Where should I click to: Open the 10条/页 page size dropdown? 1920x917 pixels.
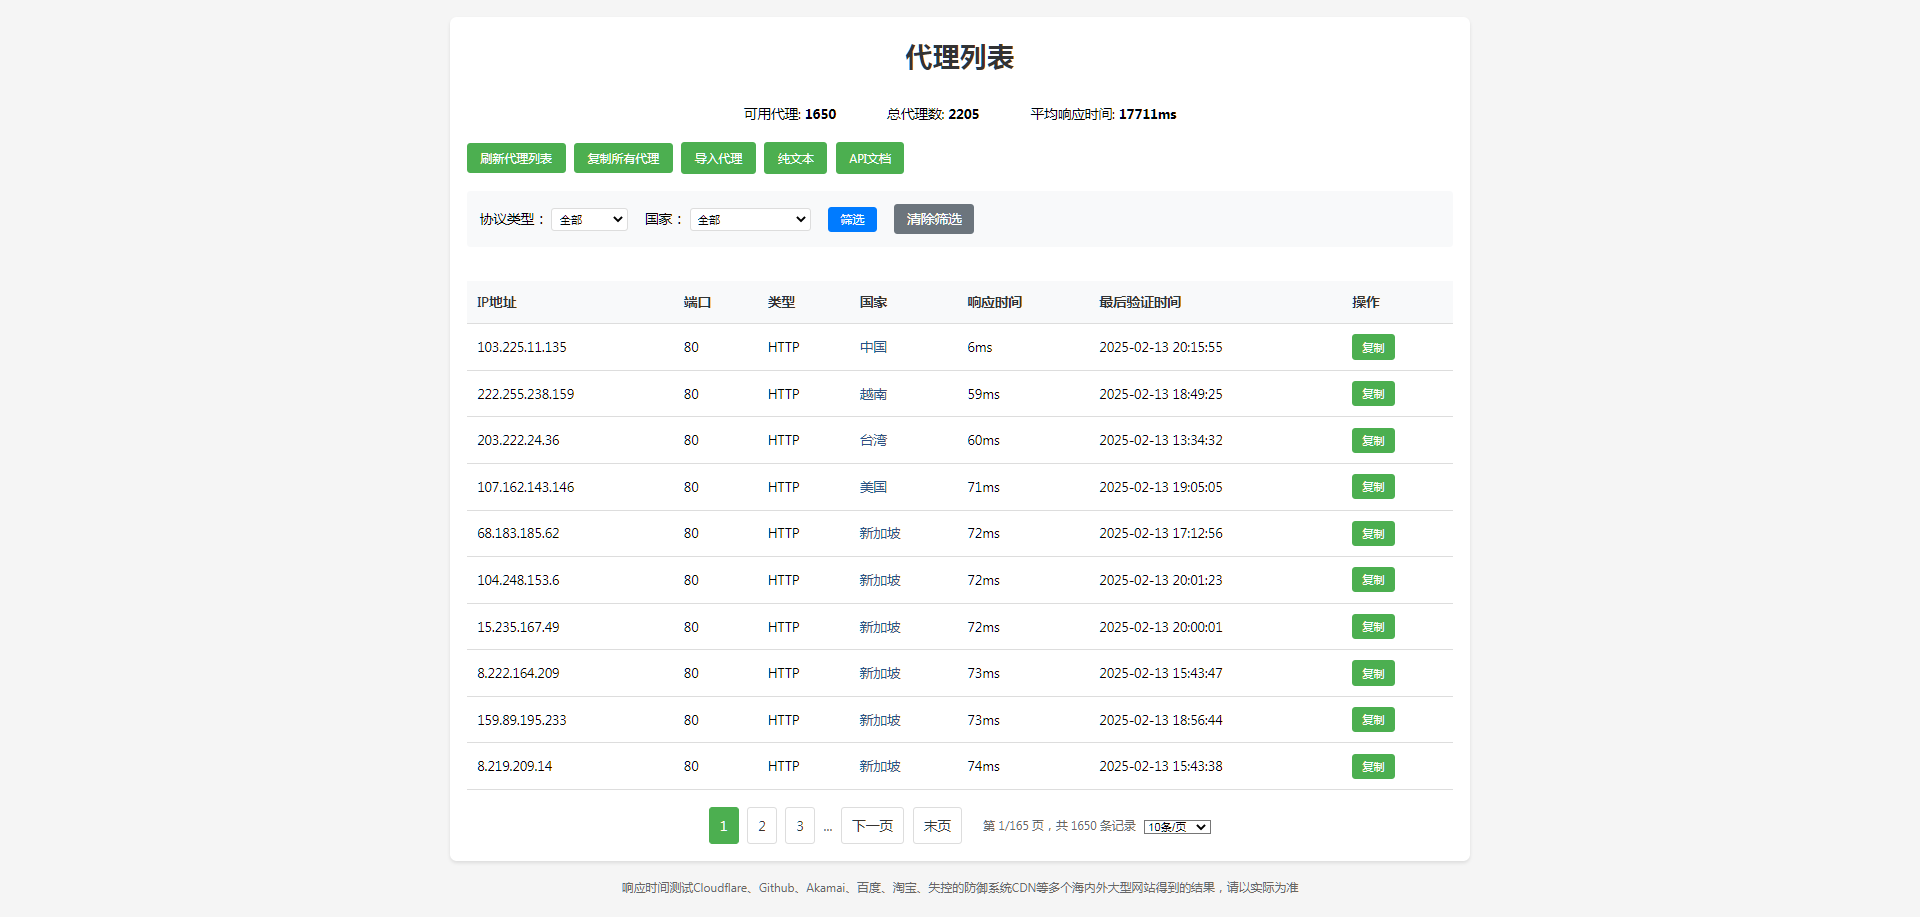coord(1176,826)
